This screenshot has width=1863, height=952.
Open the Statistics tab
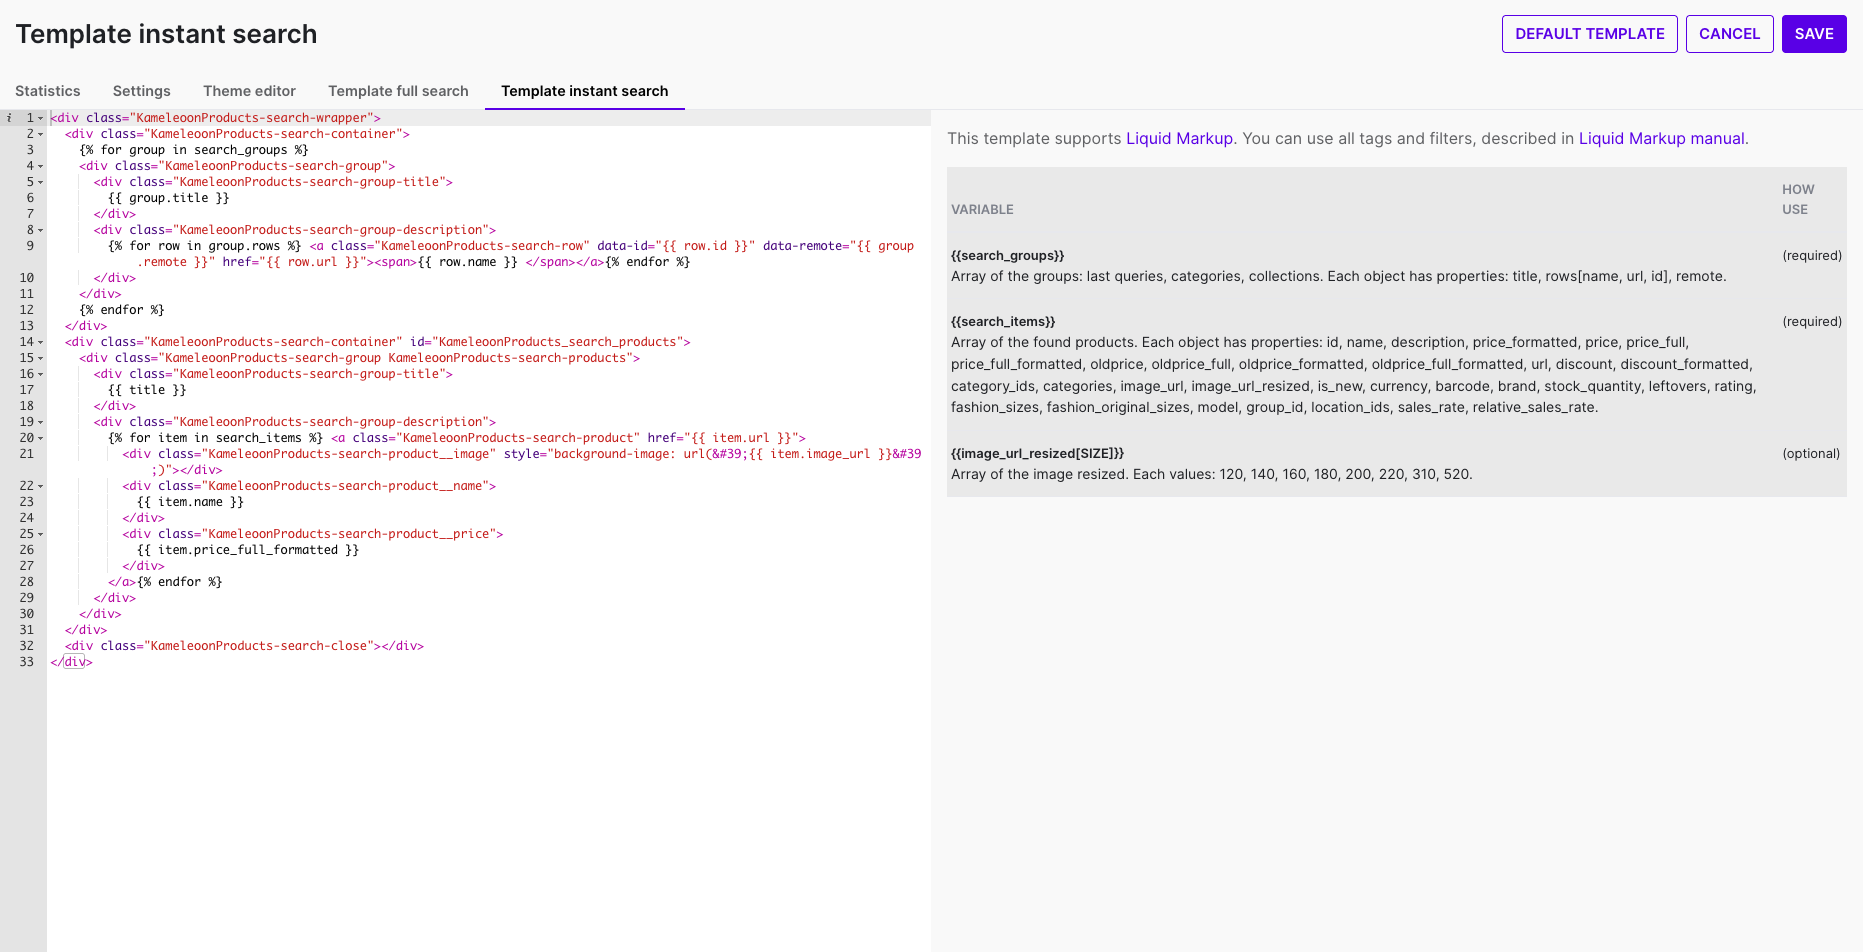(x=48, y=91)
